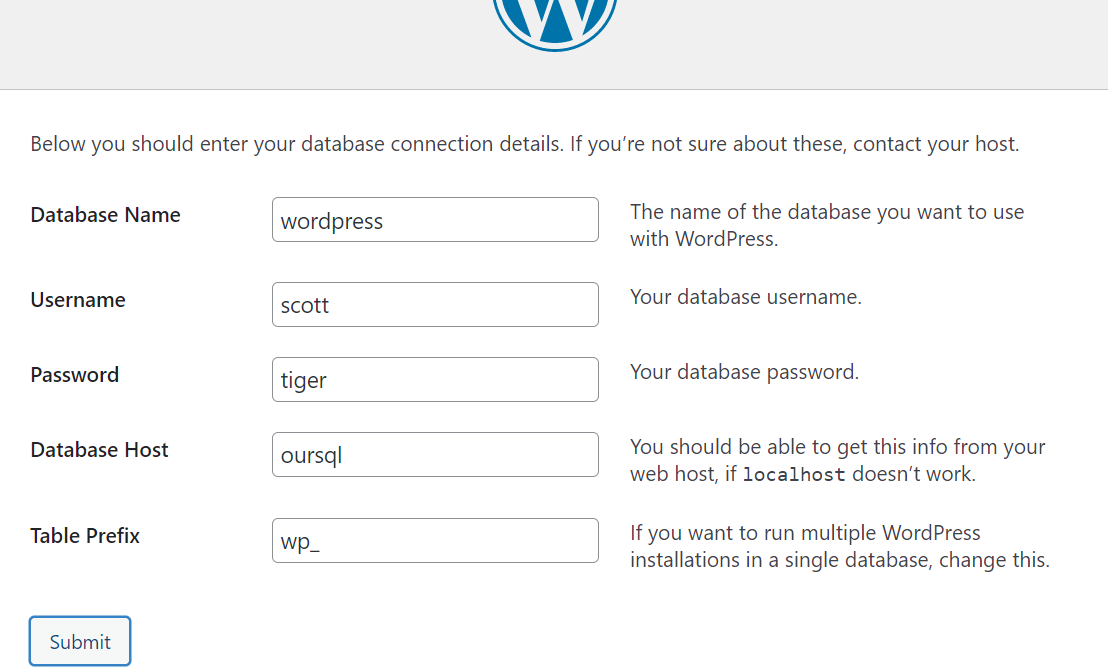The height and width of the screenshot is (670, 1108).
Task: Click the database name description text
Action: point(826,225)
